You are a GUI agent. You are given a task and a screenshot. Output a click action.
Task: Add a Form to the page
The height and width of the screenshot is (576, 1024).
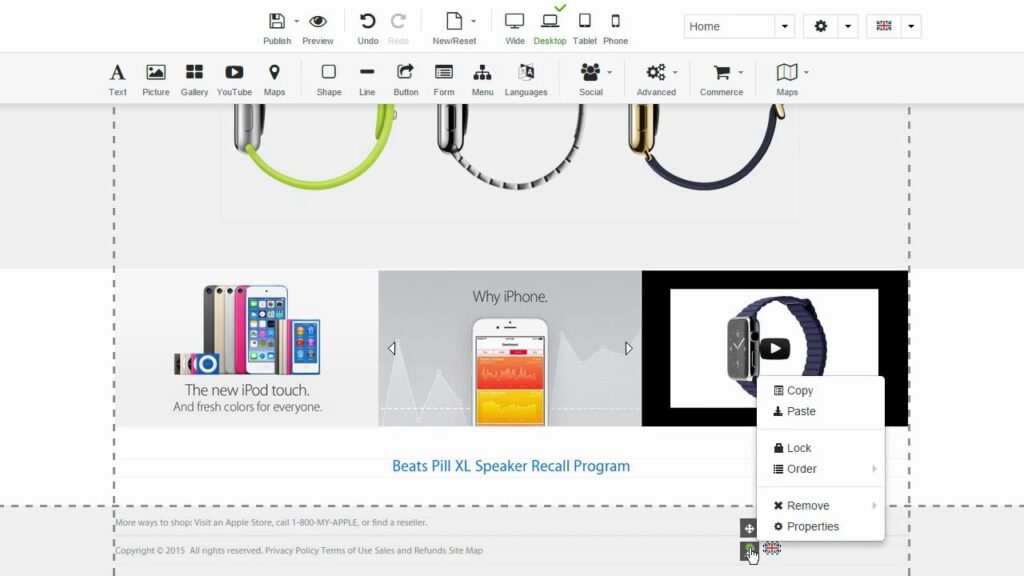click(444, 80)
